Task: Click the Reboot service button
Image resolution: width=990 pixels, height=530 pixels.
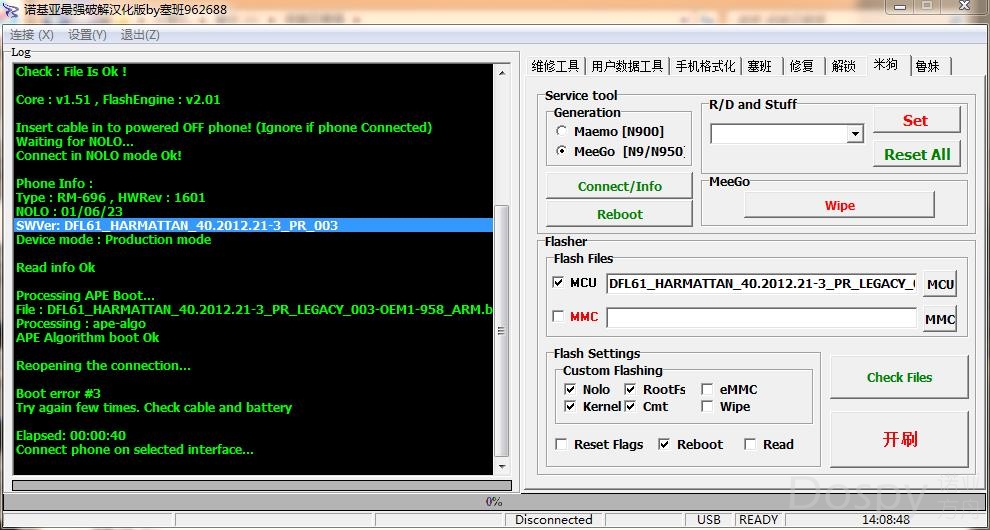Action: point(619,214)
